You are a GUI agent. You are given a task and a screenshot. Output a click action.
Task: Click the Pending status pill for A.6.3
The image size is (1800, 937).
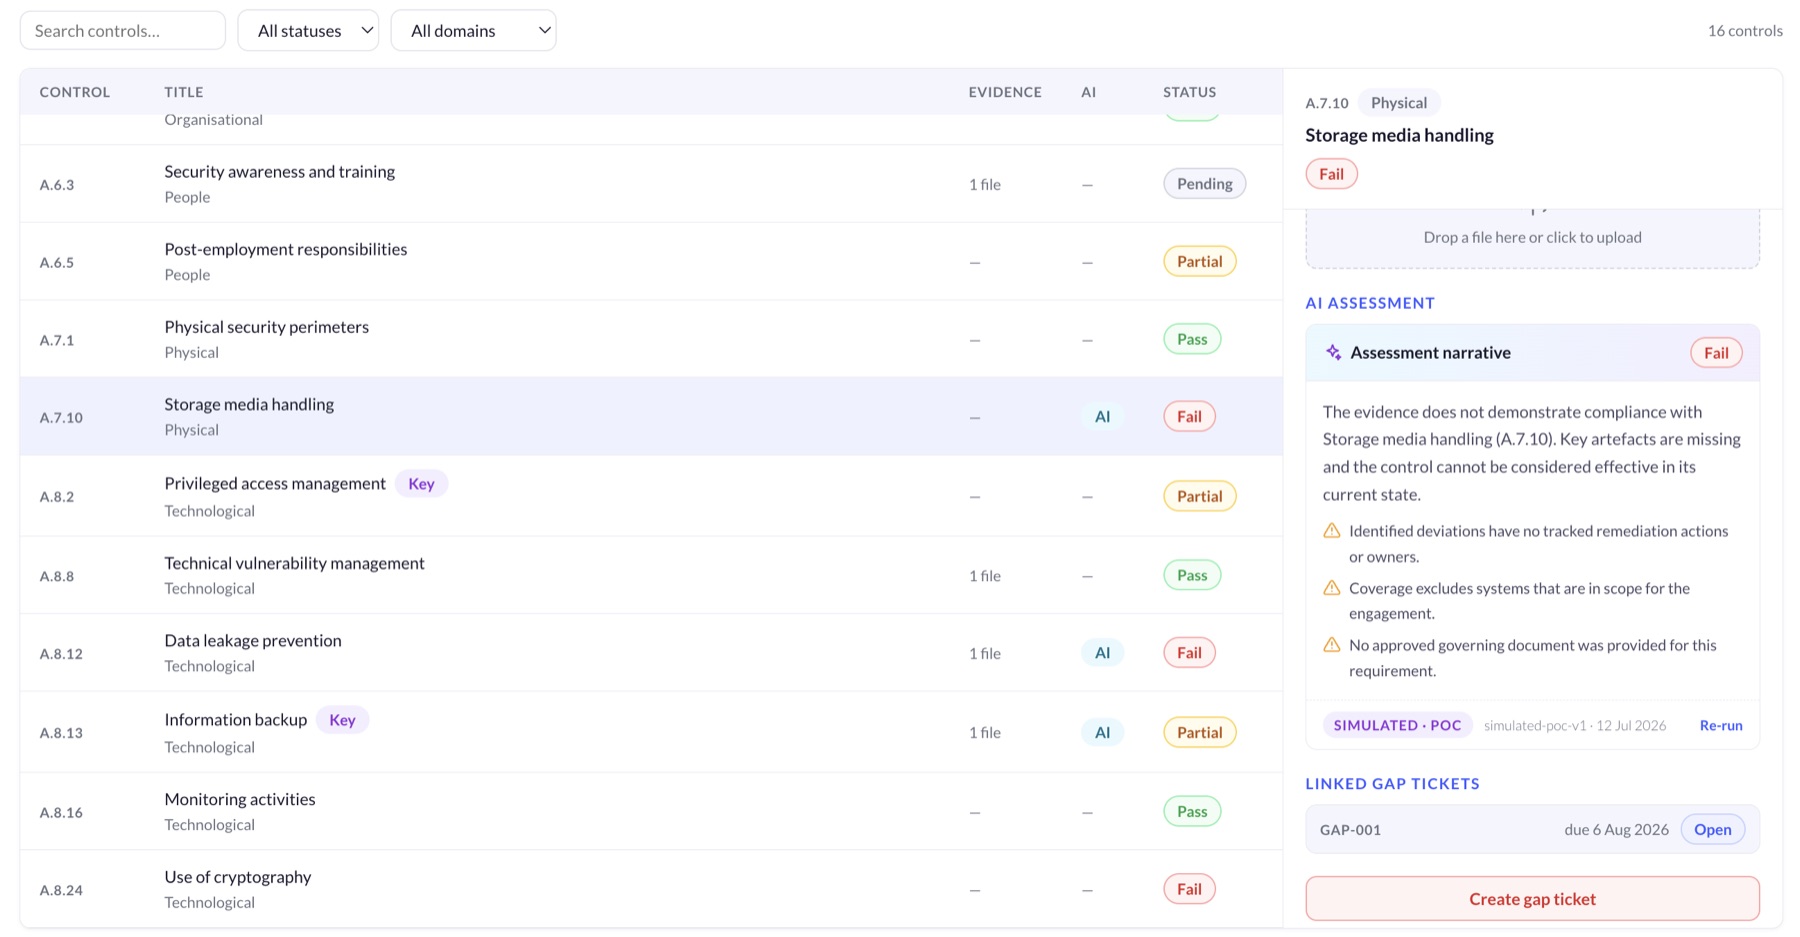point(1204,184)
